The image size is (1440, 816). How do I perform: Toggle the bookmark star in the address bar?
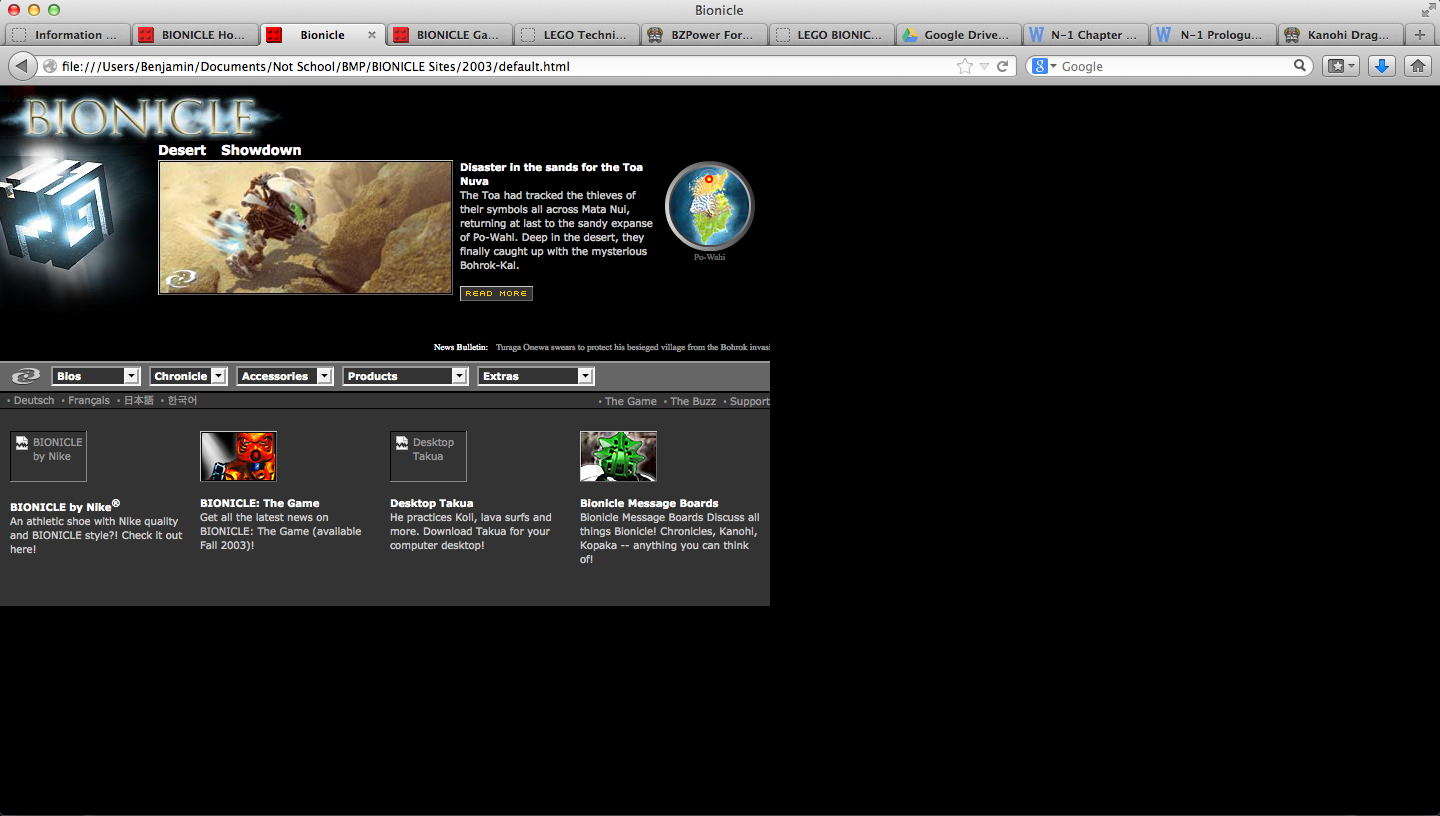coord(963,66)
